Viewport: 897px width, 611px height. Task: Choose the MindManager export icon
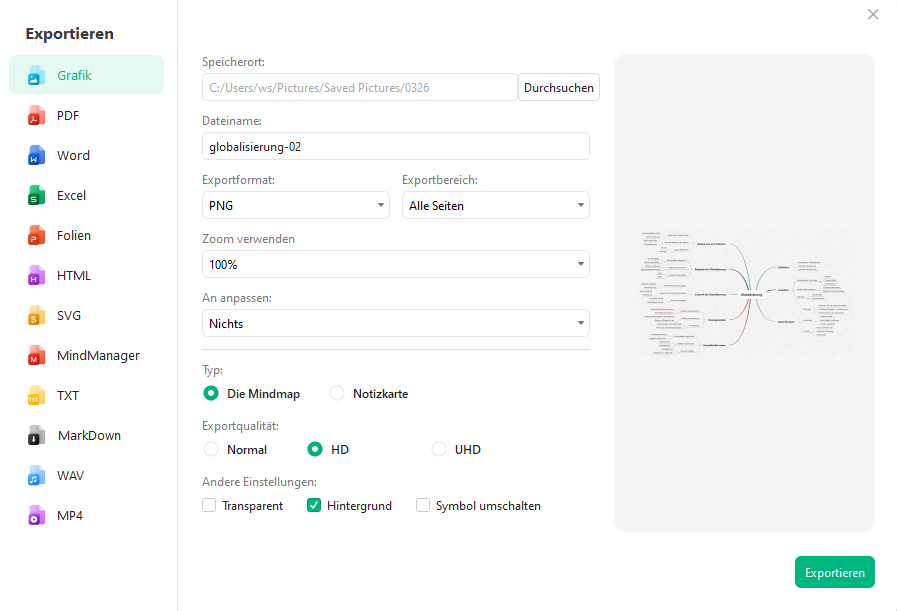coord(37,356)
